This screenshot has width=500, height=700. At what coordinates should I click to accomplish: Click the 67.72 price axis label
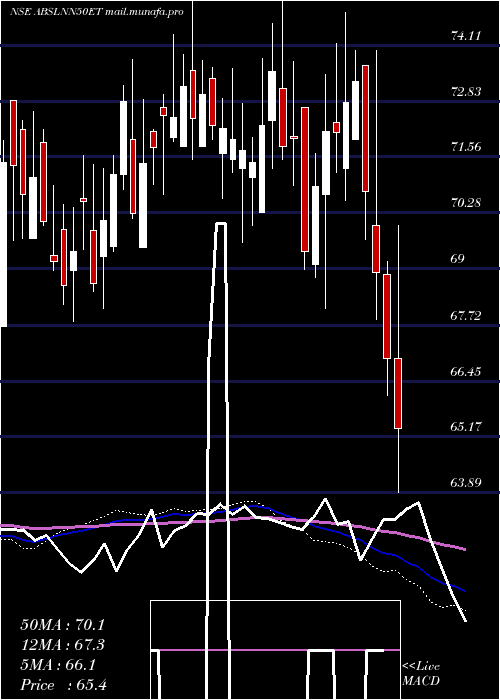pyautogui.click(x=466, y=316)
